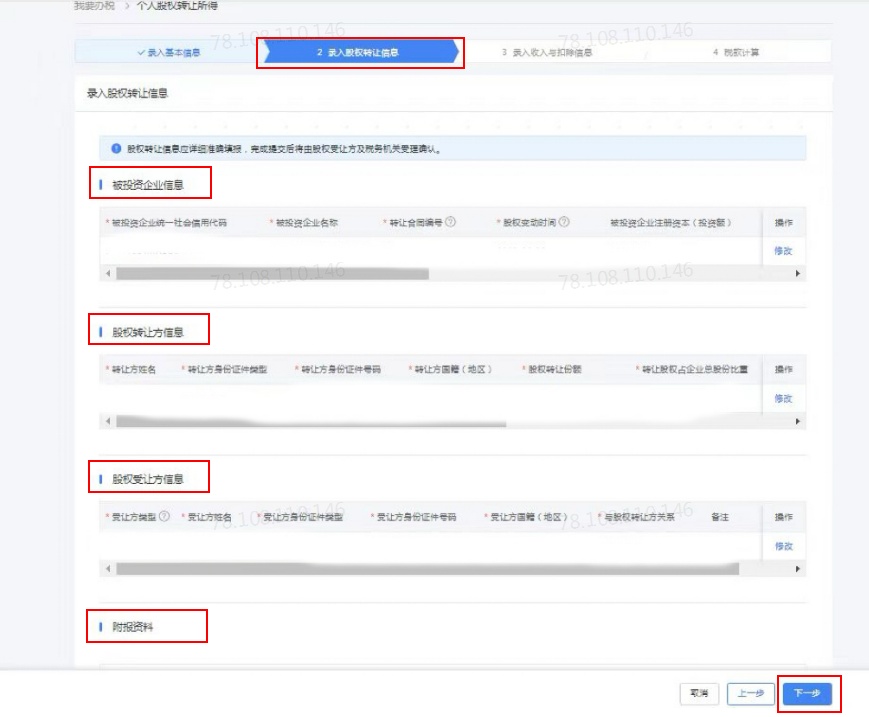The image size is (869, 717).
Task: Click the 取消 cancel button
Action: coord(699,693)
